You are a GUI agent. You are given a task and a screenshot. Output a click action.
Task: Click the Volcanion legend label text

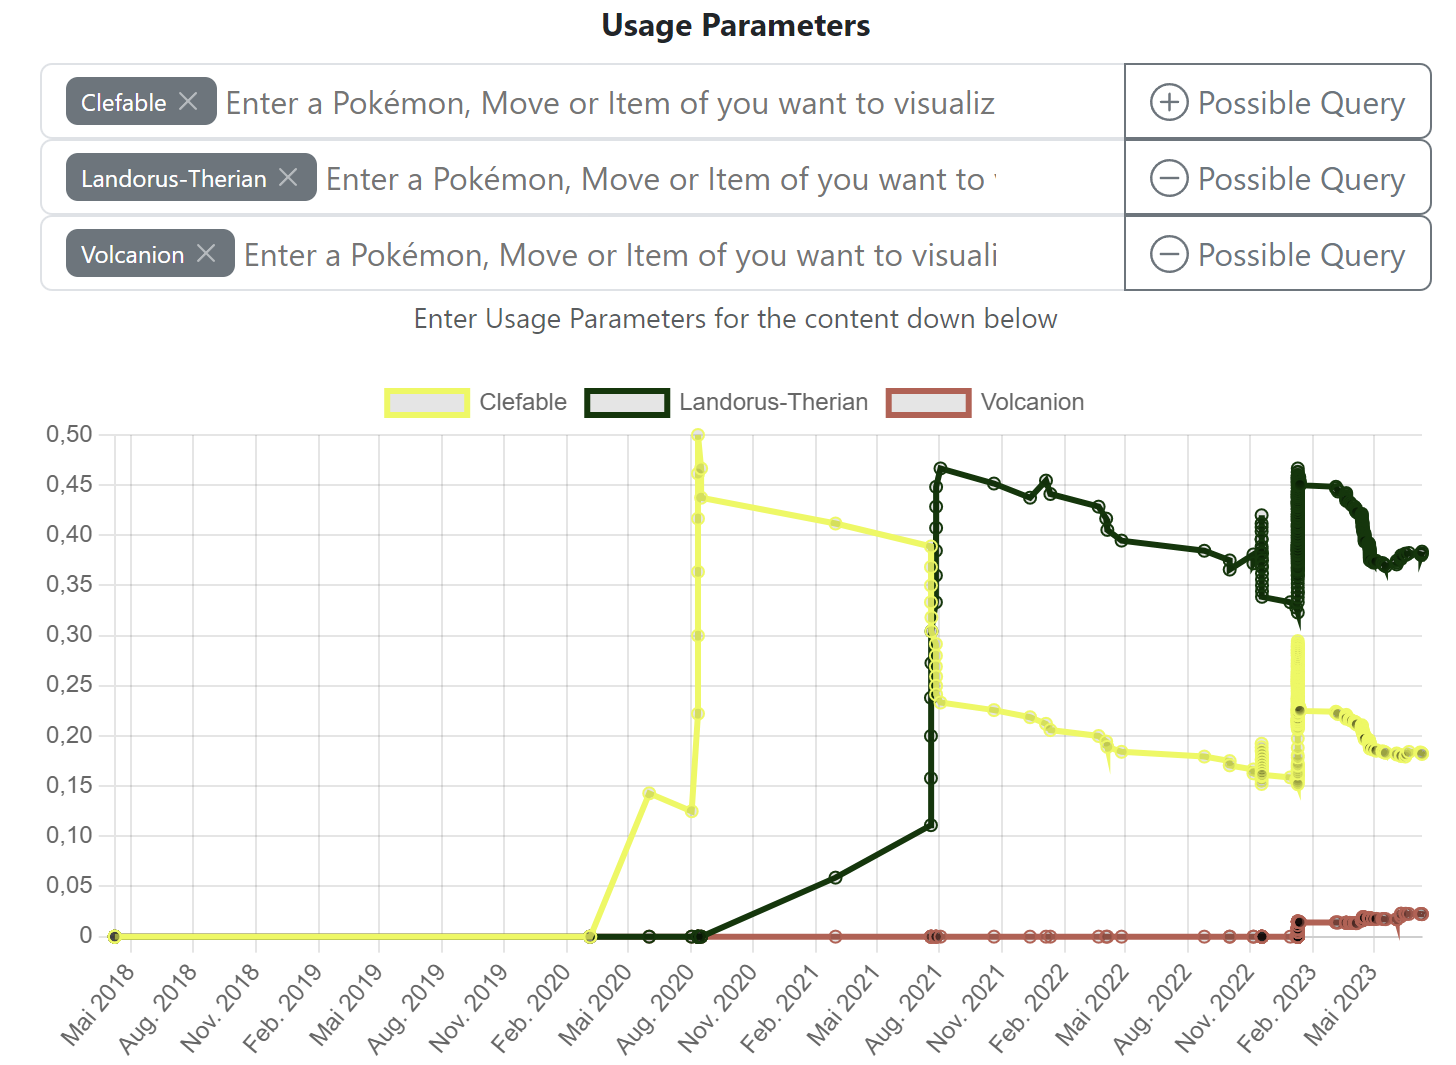[1032, 402]
